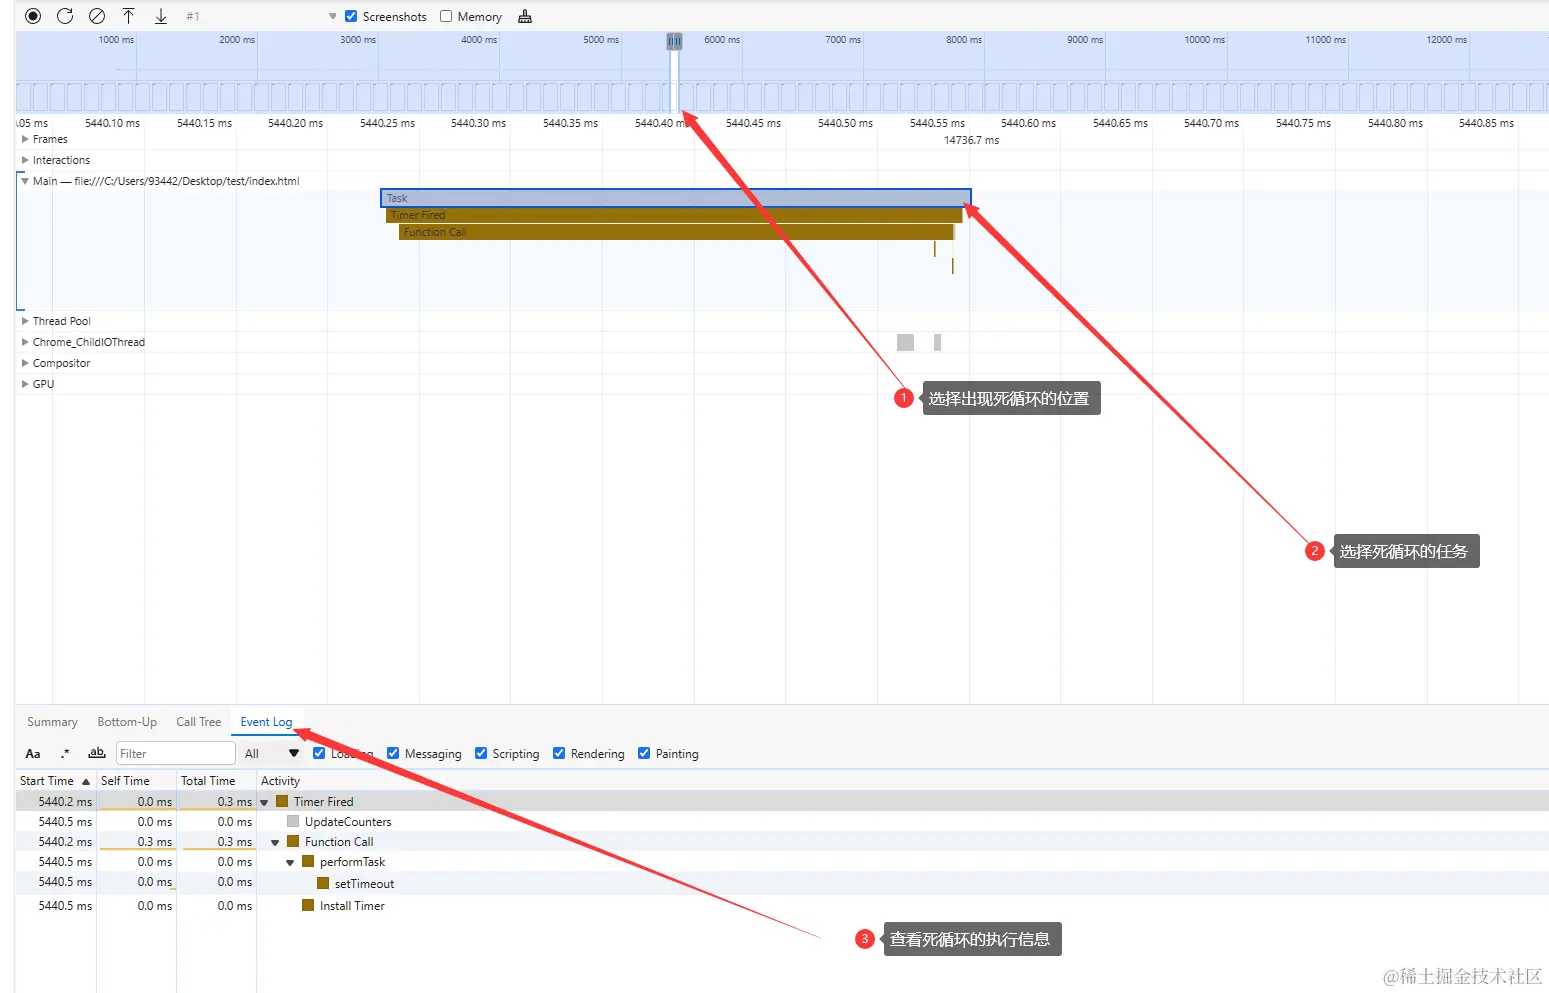Expand the GPU track
Screen dimensions: 1549x993
coord(25,384)
